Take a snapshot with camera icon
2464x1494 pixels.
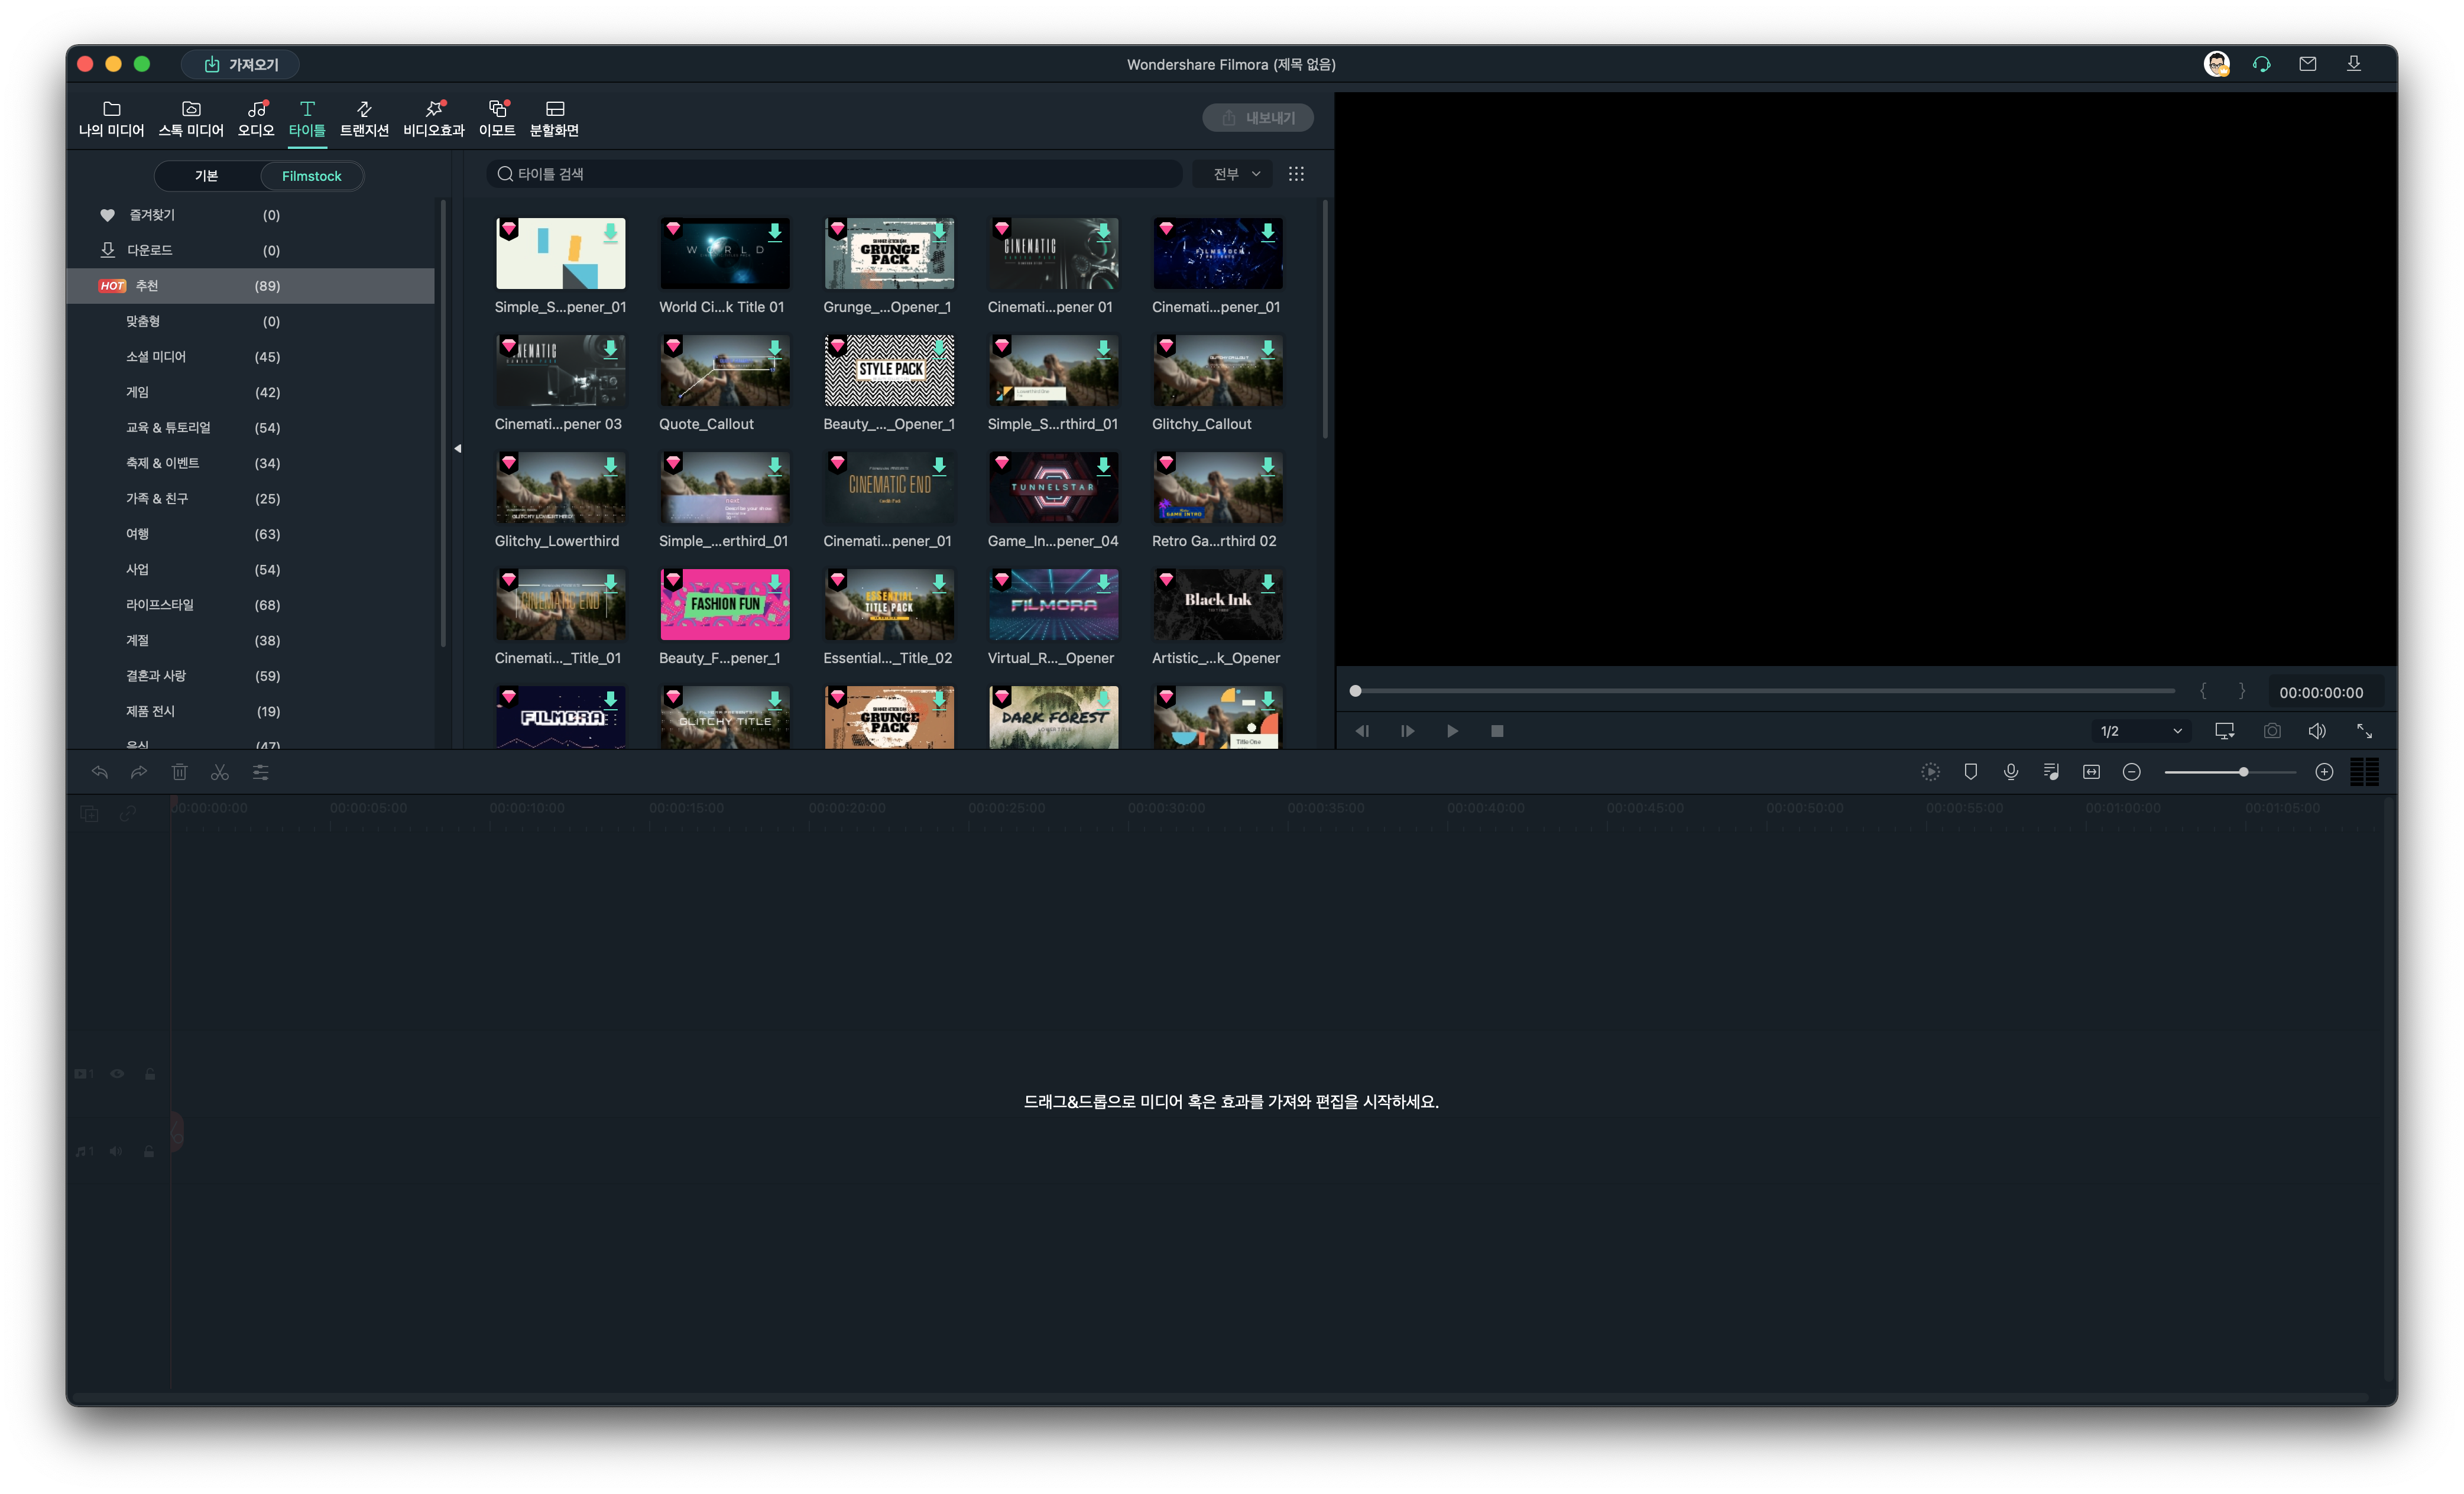2272,731
